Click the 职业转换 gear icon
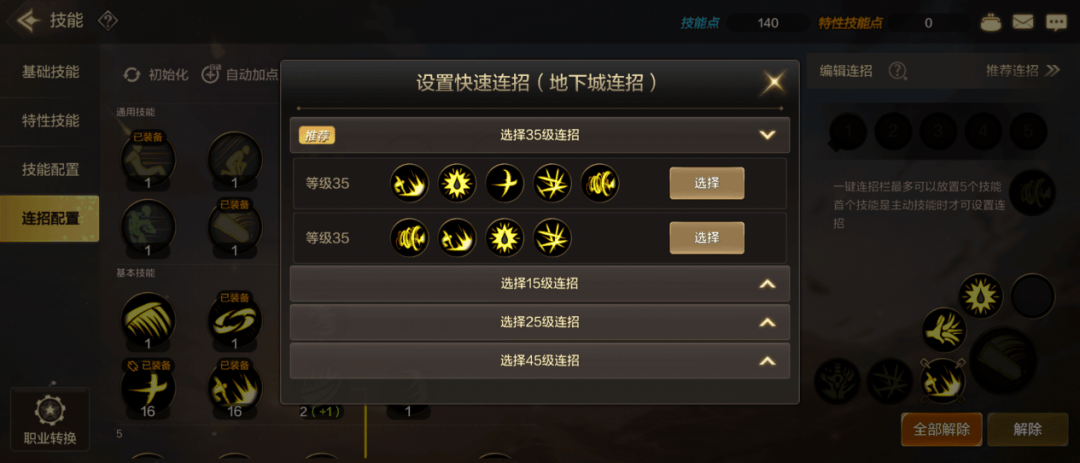Viewport: 1080px width, 463px height. tap(50, 411)
